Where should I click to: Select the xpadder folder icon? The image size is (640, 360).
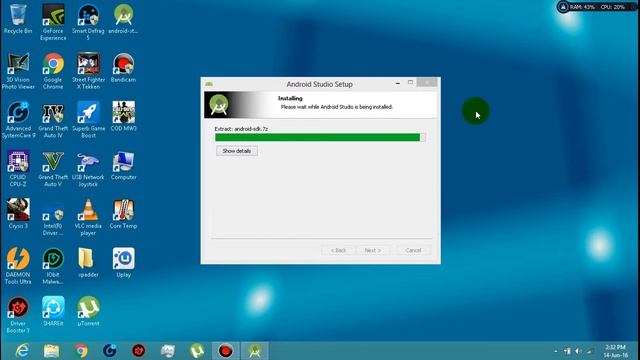[x=88, y=262]
